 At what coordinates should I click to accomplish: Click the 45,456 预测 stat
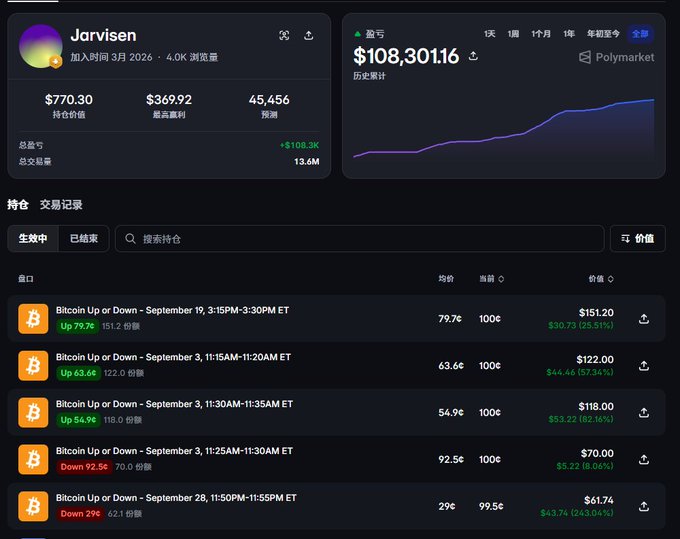pos(269,105)
